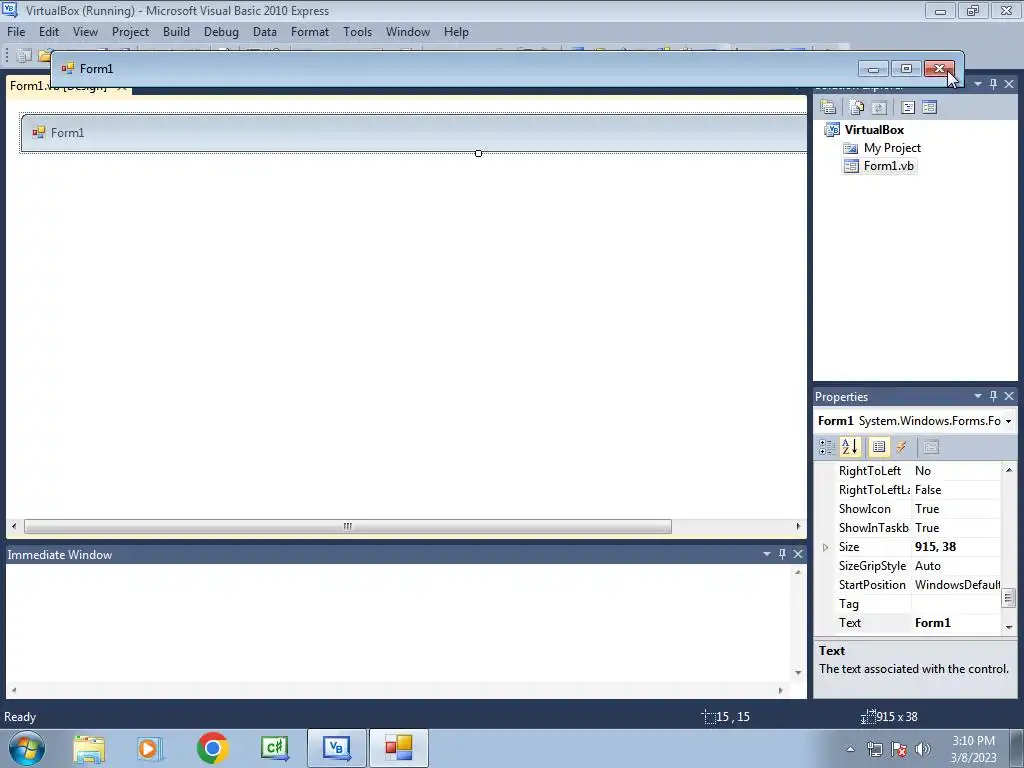Open the Window menu
The height and width of the screenshot is (768, 1024).
click(x=408, y=31)
